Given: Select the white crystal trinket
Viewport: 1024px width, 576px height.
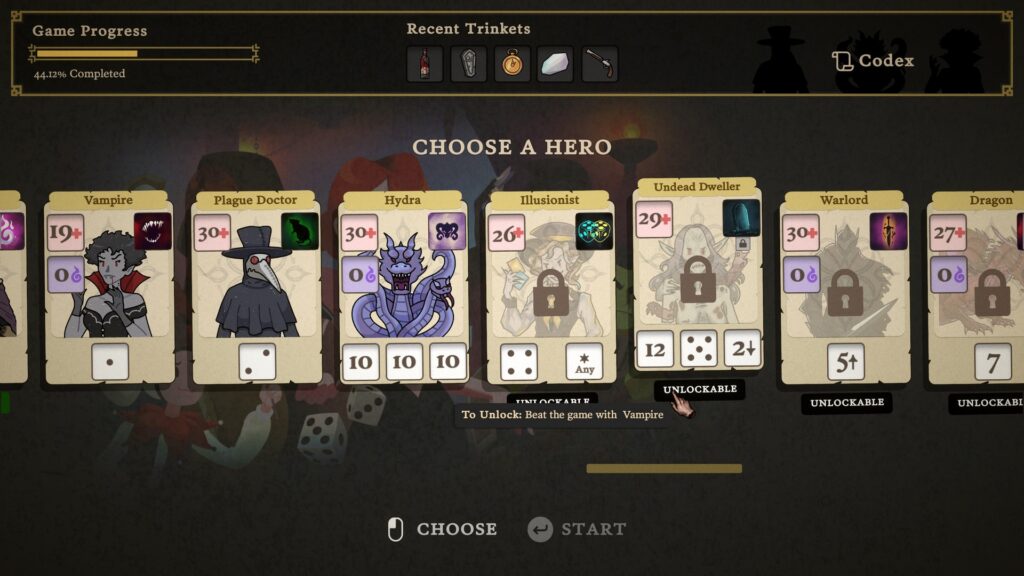Looking at the screenshot, I should pyautogui.click(x=555, y=64).
